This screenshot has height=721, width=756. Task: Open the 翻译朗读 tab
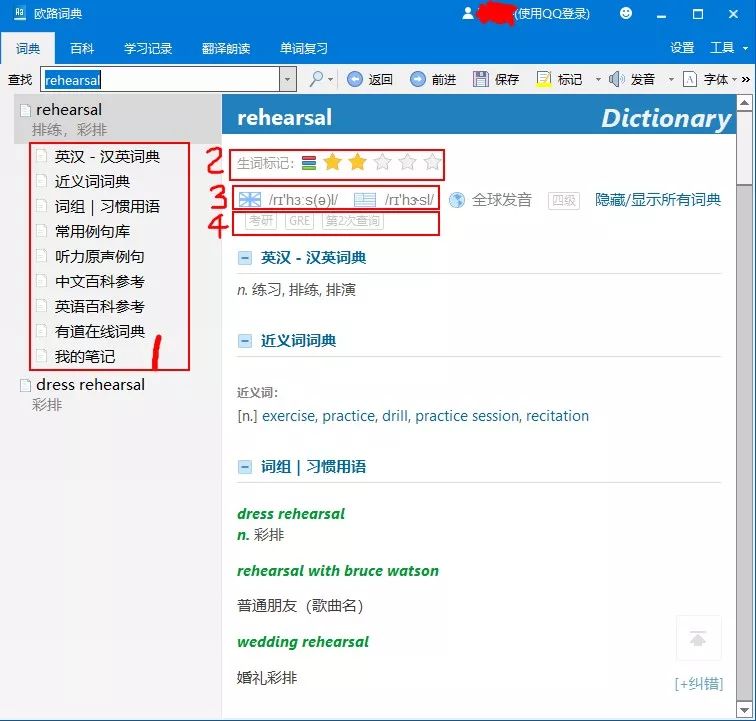pos(226,48)
